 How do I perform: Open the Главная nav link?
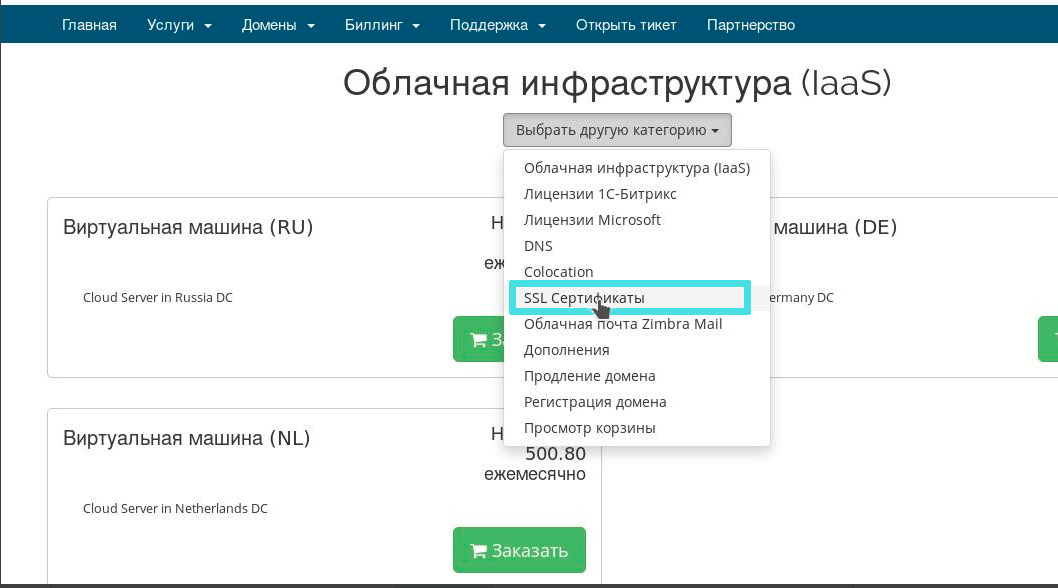(89, 25)
